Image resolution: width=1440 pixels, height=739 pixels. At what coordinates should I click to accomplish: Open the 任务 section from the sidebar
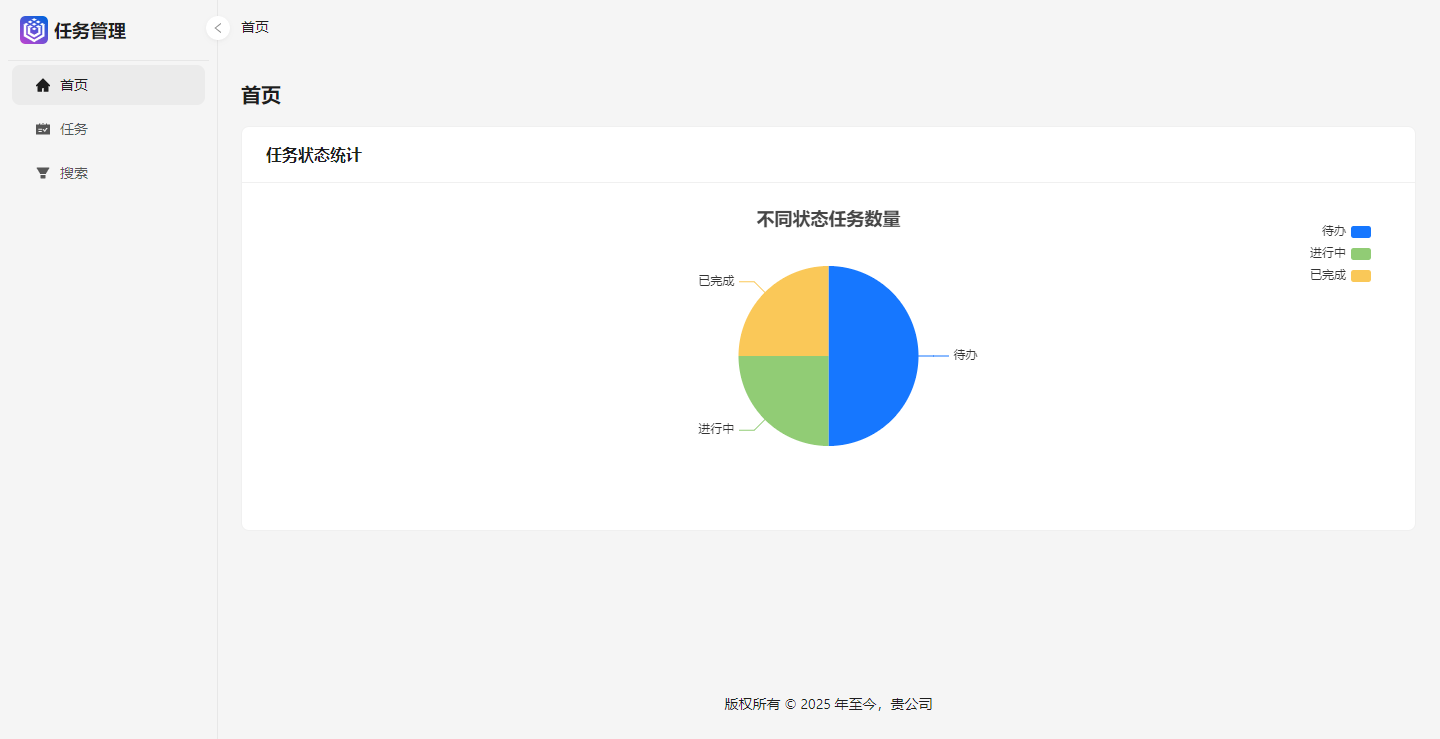[75, 129]
